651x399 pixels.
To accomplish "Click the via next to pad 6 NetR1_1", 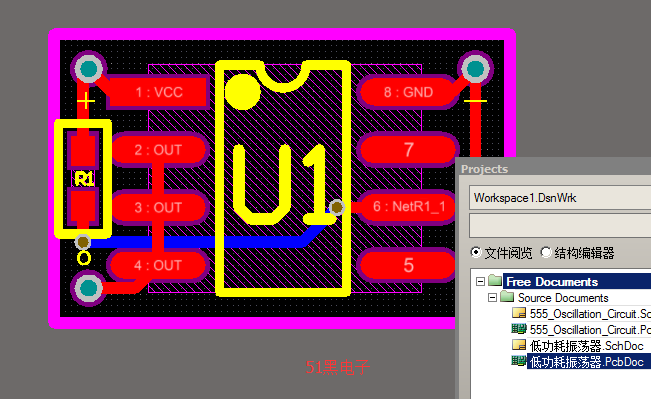I will pyautogui.click(x=336, y=207).
